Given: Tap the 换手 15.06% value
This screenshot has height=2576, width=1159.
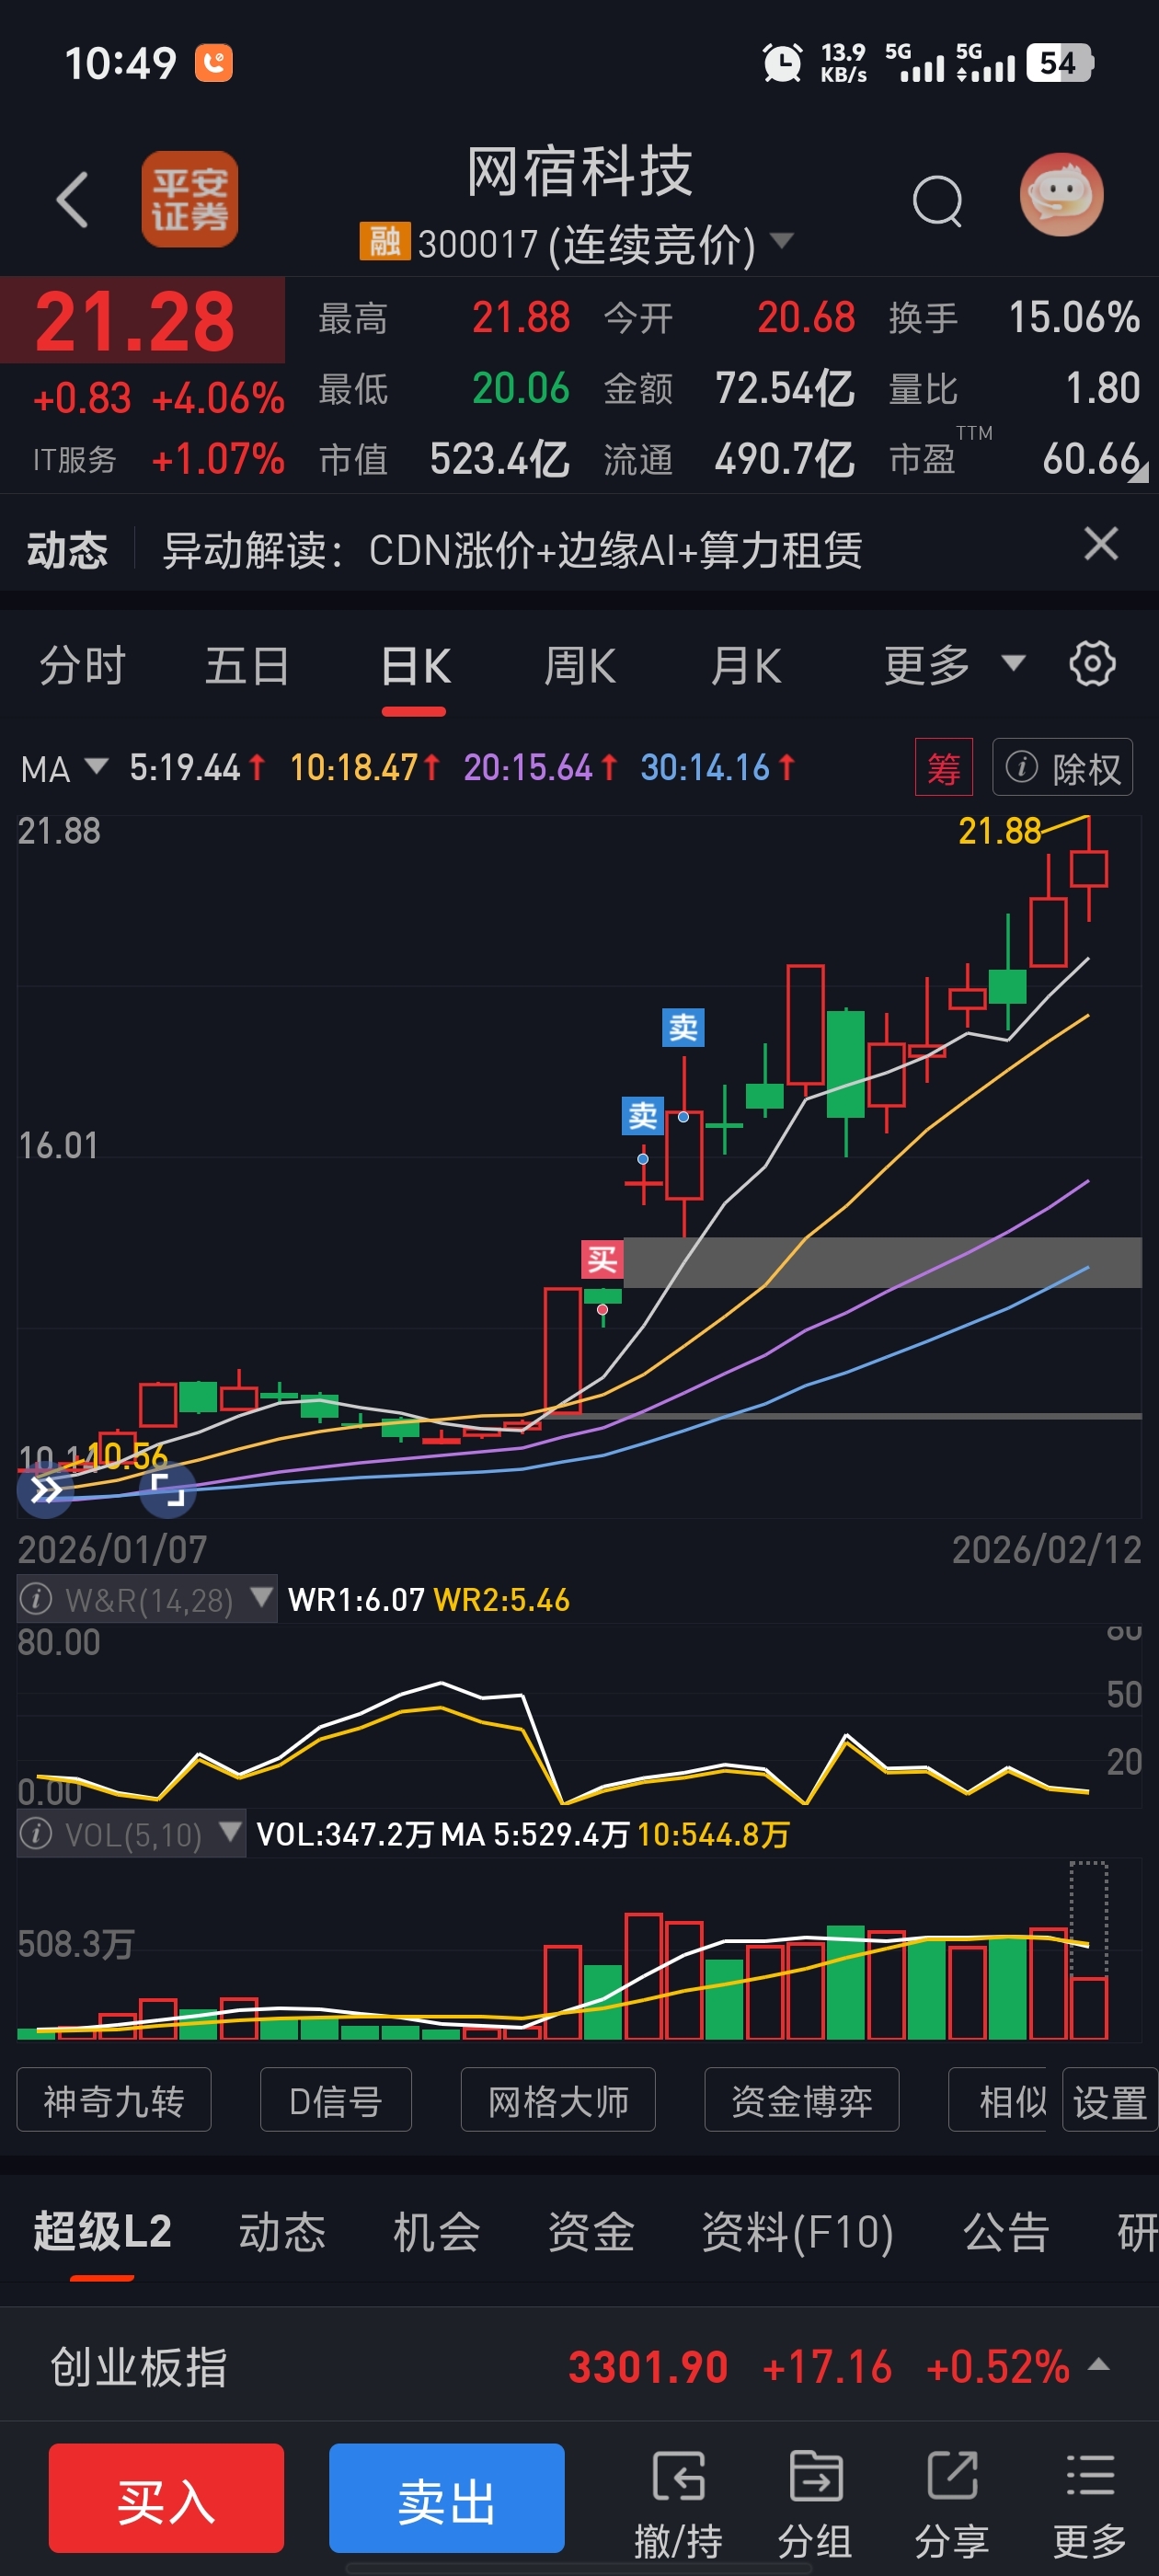Looking at the screenshot, I should click(1074, 317).
